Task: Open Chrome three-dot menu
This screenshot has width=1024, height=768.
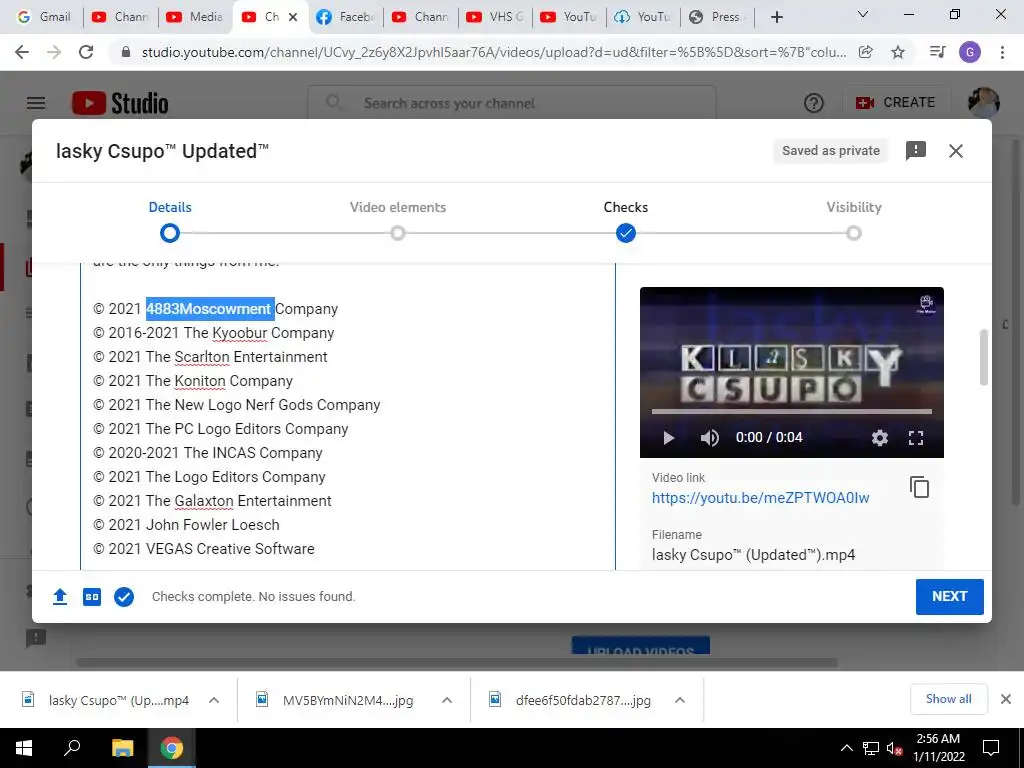Action: [1002, 52]
